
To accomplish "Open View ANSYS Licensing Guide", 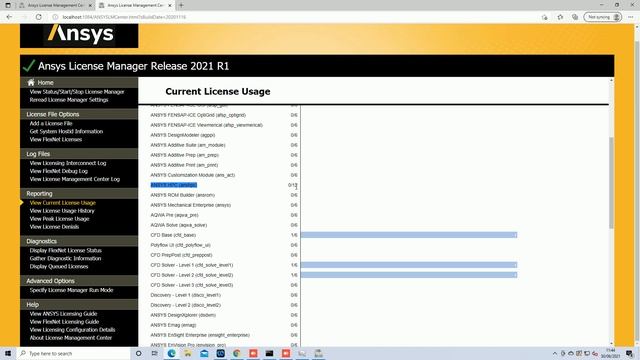I will [x=63, y=314].
